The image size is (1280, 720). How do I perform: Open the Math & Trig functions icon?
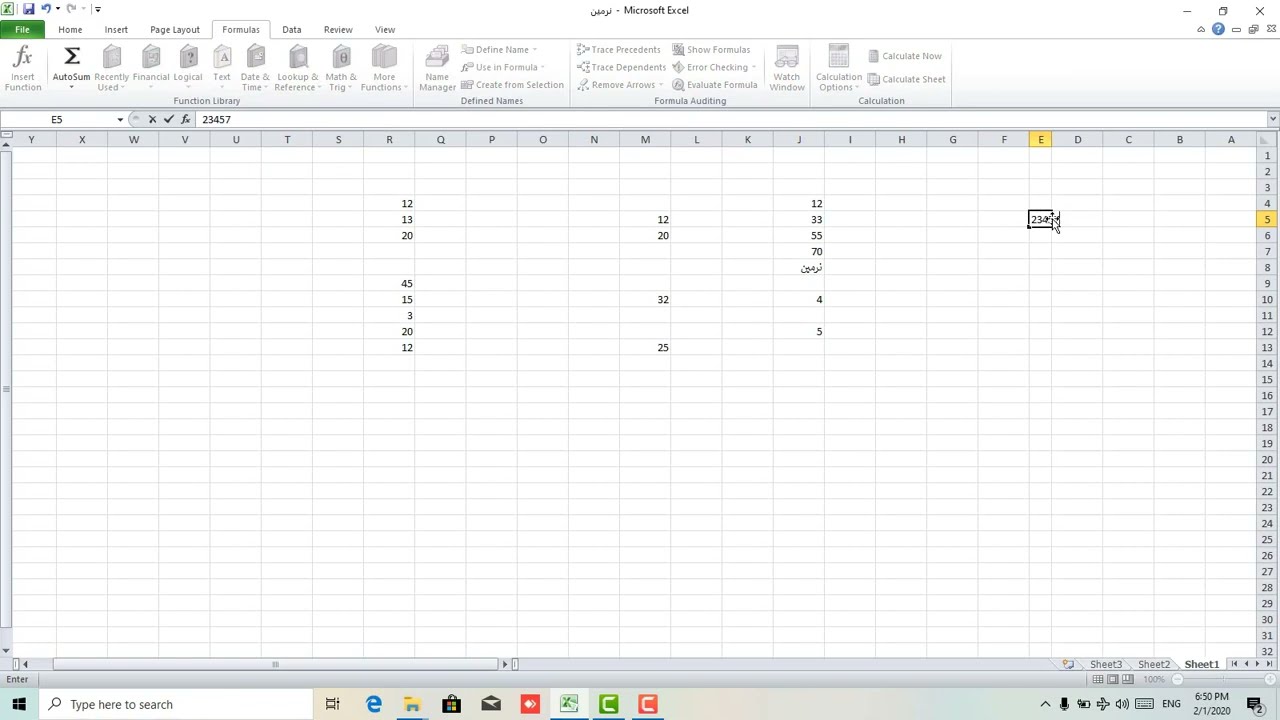click(341, 58)
